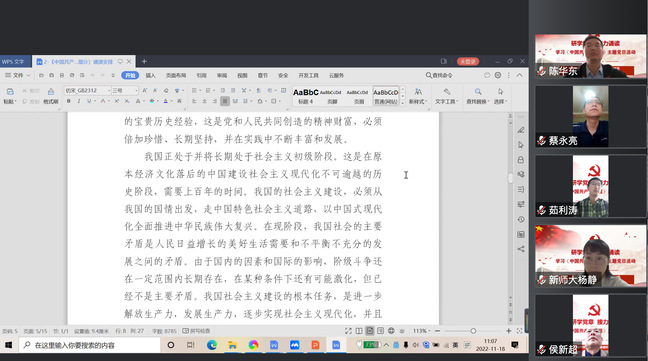
Task: Click the zoom slider handle in status bar
Action: tap(473, 331)
